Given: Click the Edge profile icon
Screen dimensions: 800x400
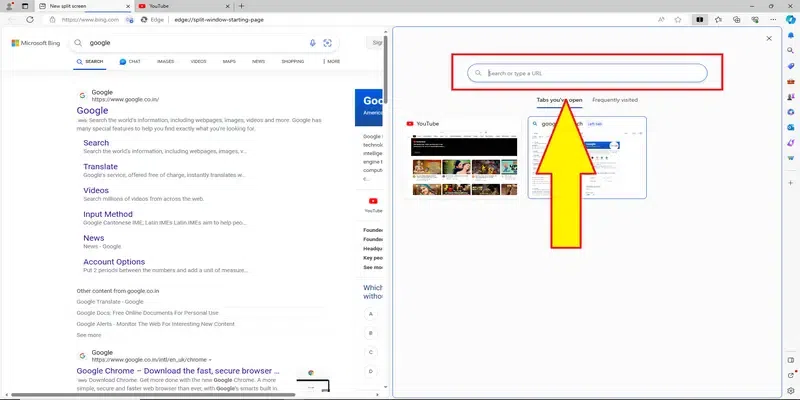Looking at the screenshot, I should 9,6.
